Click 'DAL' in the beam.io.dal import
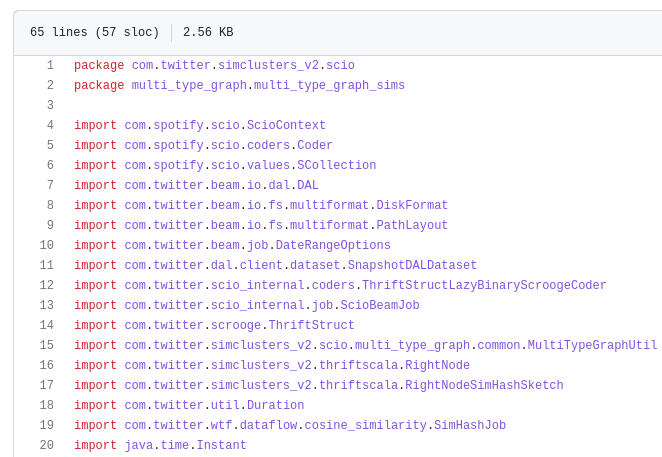 (308, 185)
